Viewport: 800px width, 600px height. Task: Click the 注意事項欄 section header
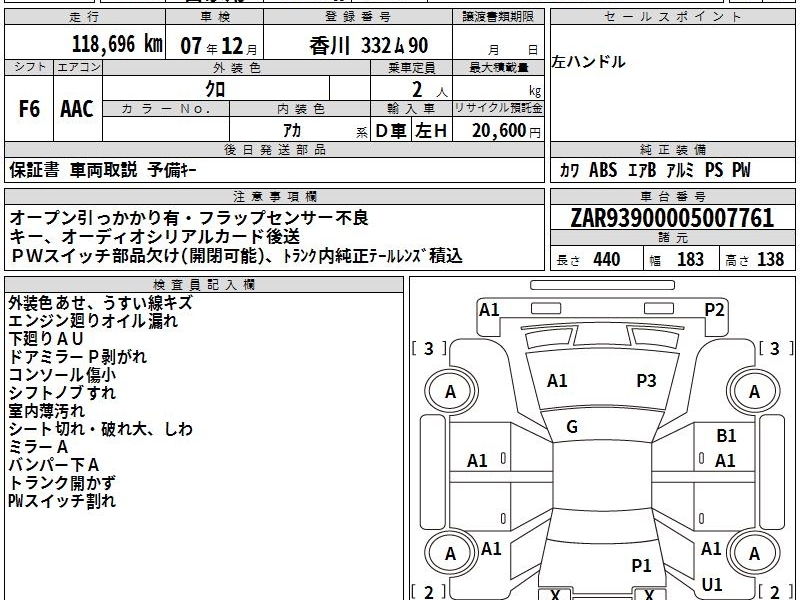pyautogui.click(x=274, y=196)
